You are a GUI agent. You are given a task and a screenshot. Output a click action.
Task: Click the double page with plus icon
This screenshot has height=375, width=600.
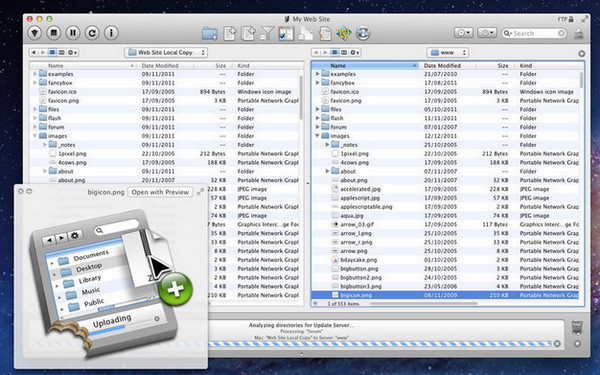[248, 33]
